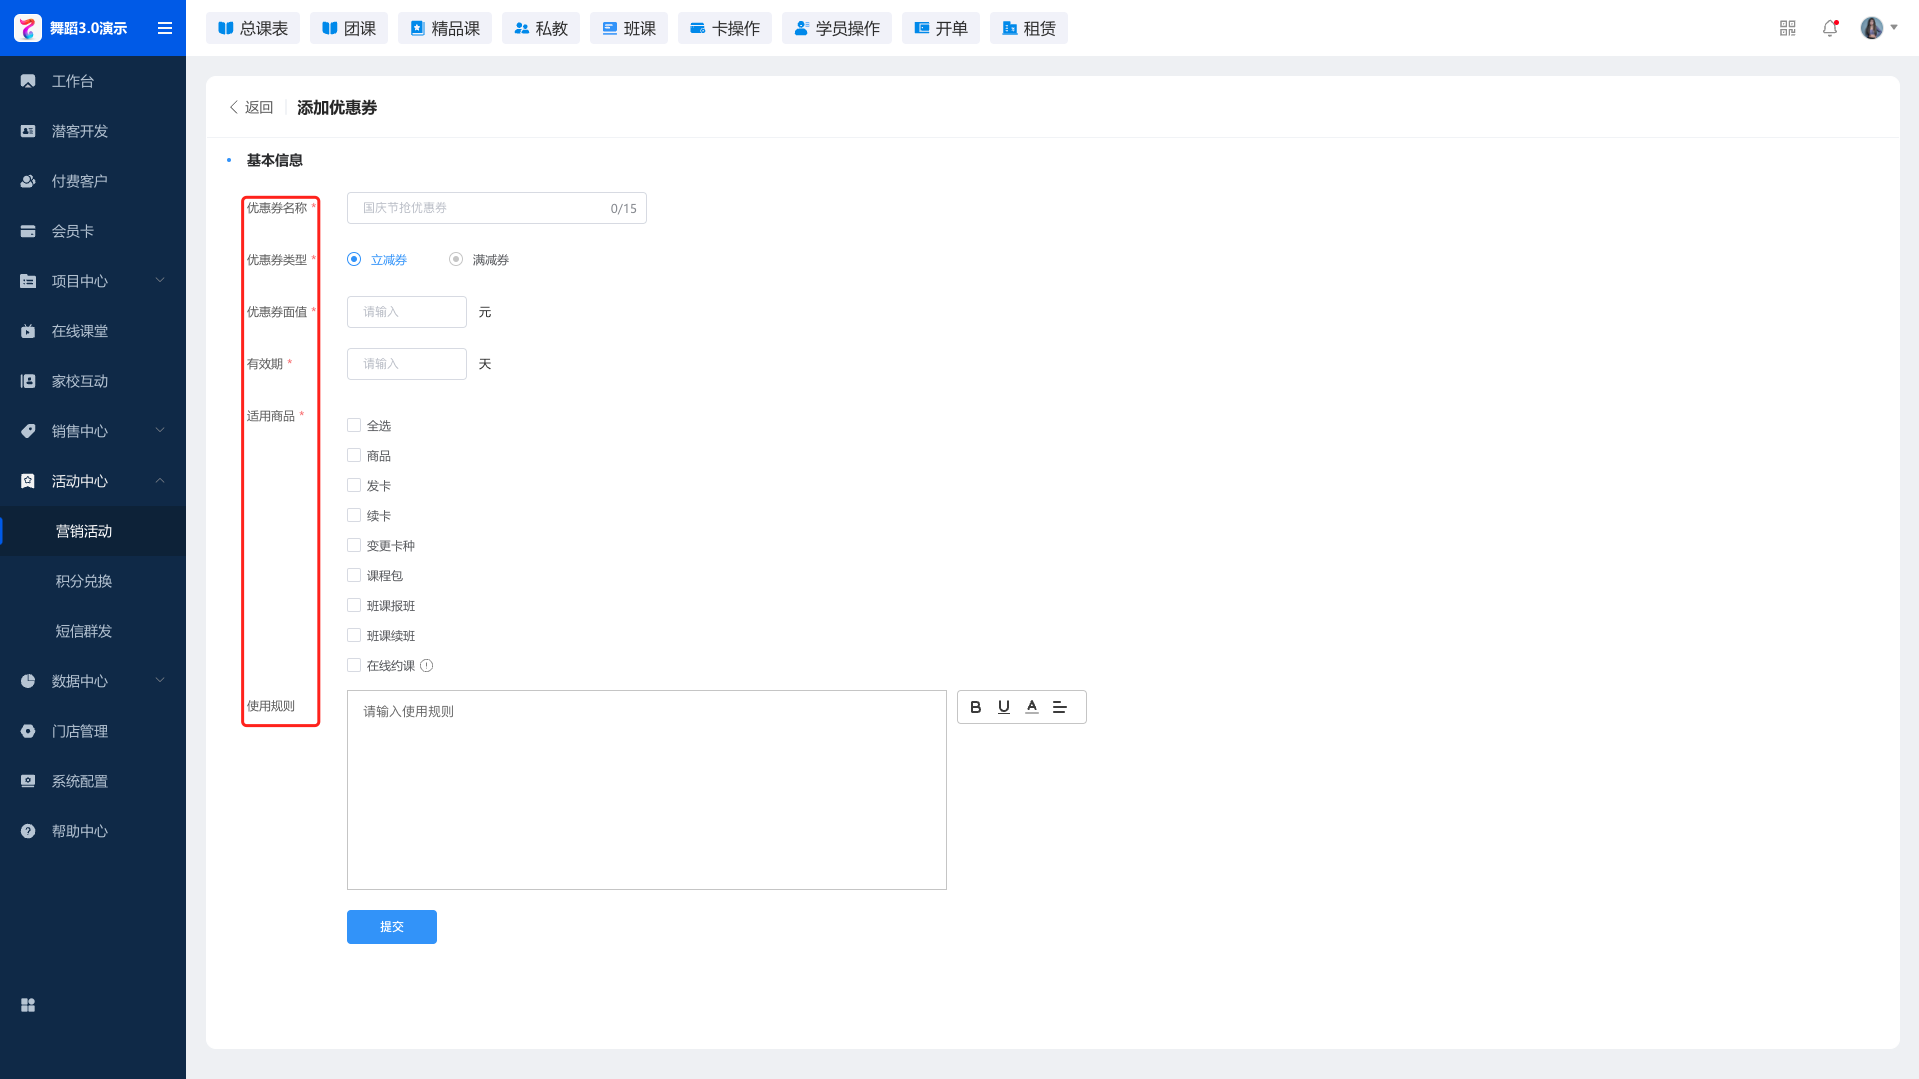Viewport: 1919px width, 1079px height.
Task: Check the 续卡 checkbox
Action: click(354, 515)
